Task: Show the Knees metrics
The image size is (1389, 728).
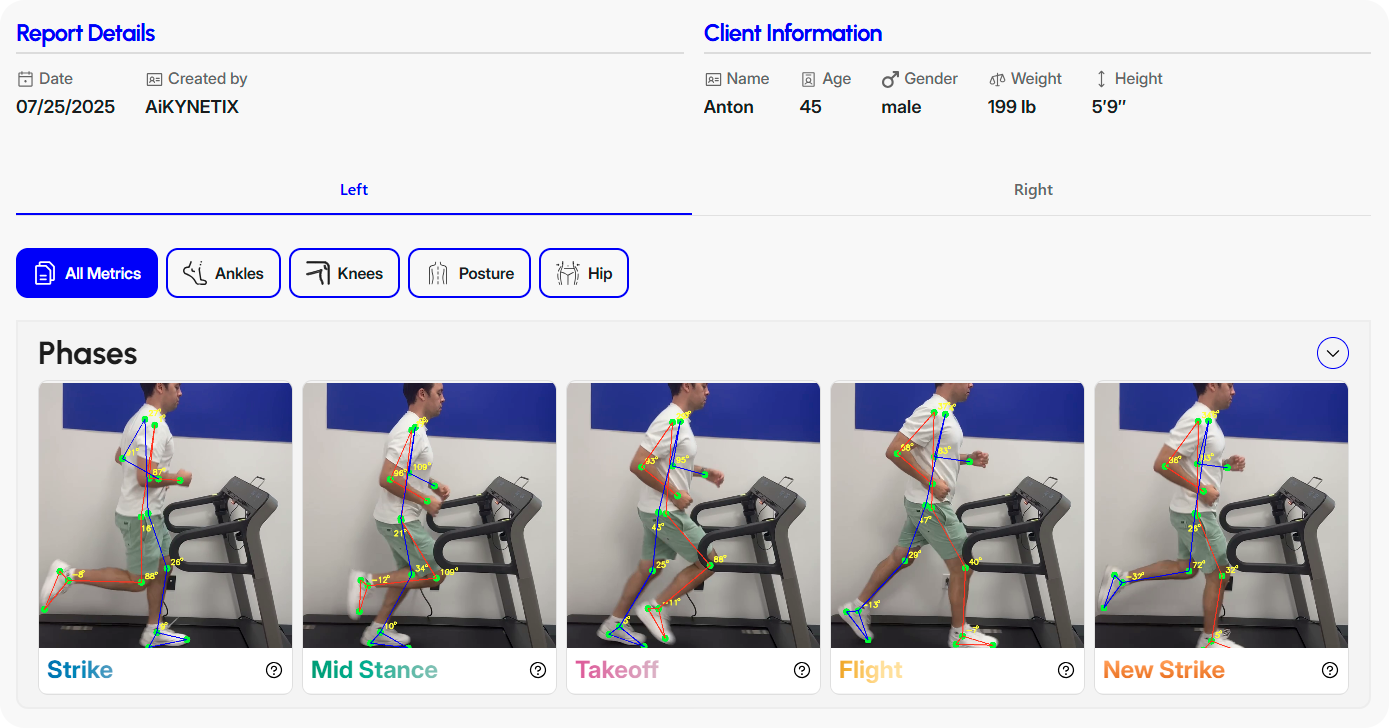Action: 344,273
